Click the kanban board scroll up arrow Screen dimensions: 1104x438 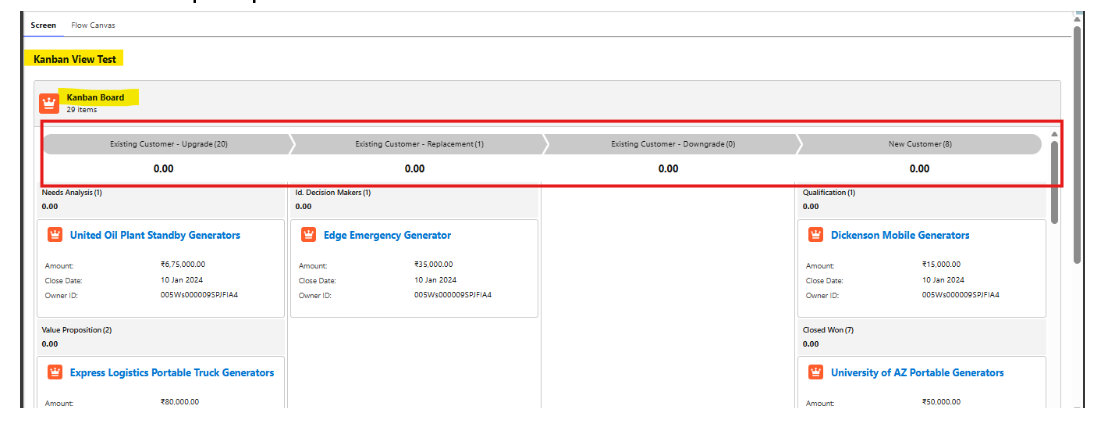click(x=1054, y=134)
